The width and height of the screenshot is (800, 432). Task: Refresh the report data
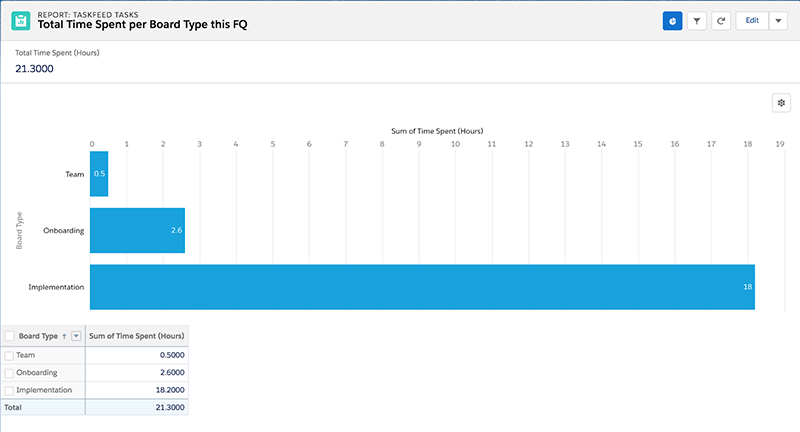[x=721, y=20]
